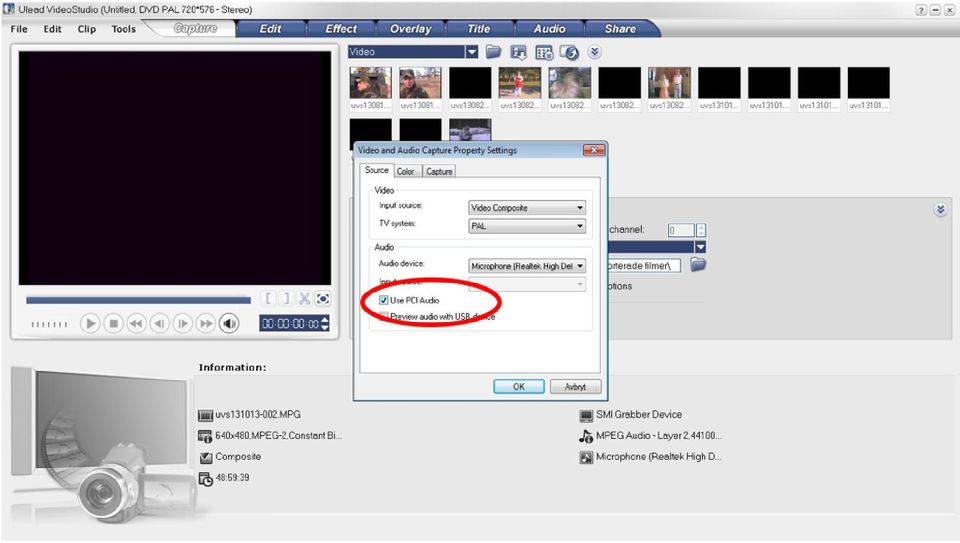Screen dimensions: 960x543
Task: Open the TV system PAL dropdown
Action: [x=527, y=227]
